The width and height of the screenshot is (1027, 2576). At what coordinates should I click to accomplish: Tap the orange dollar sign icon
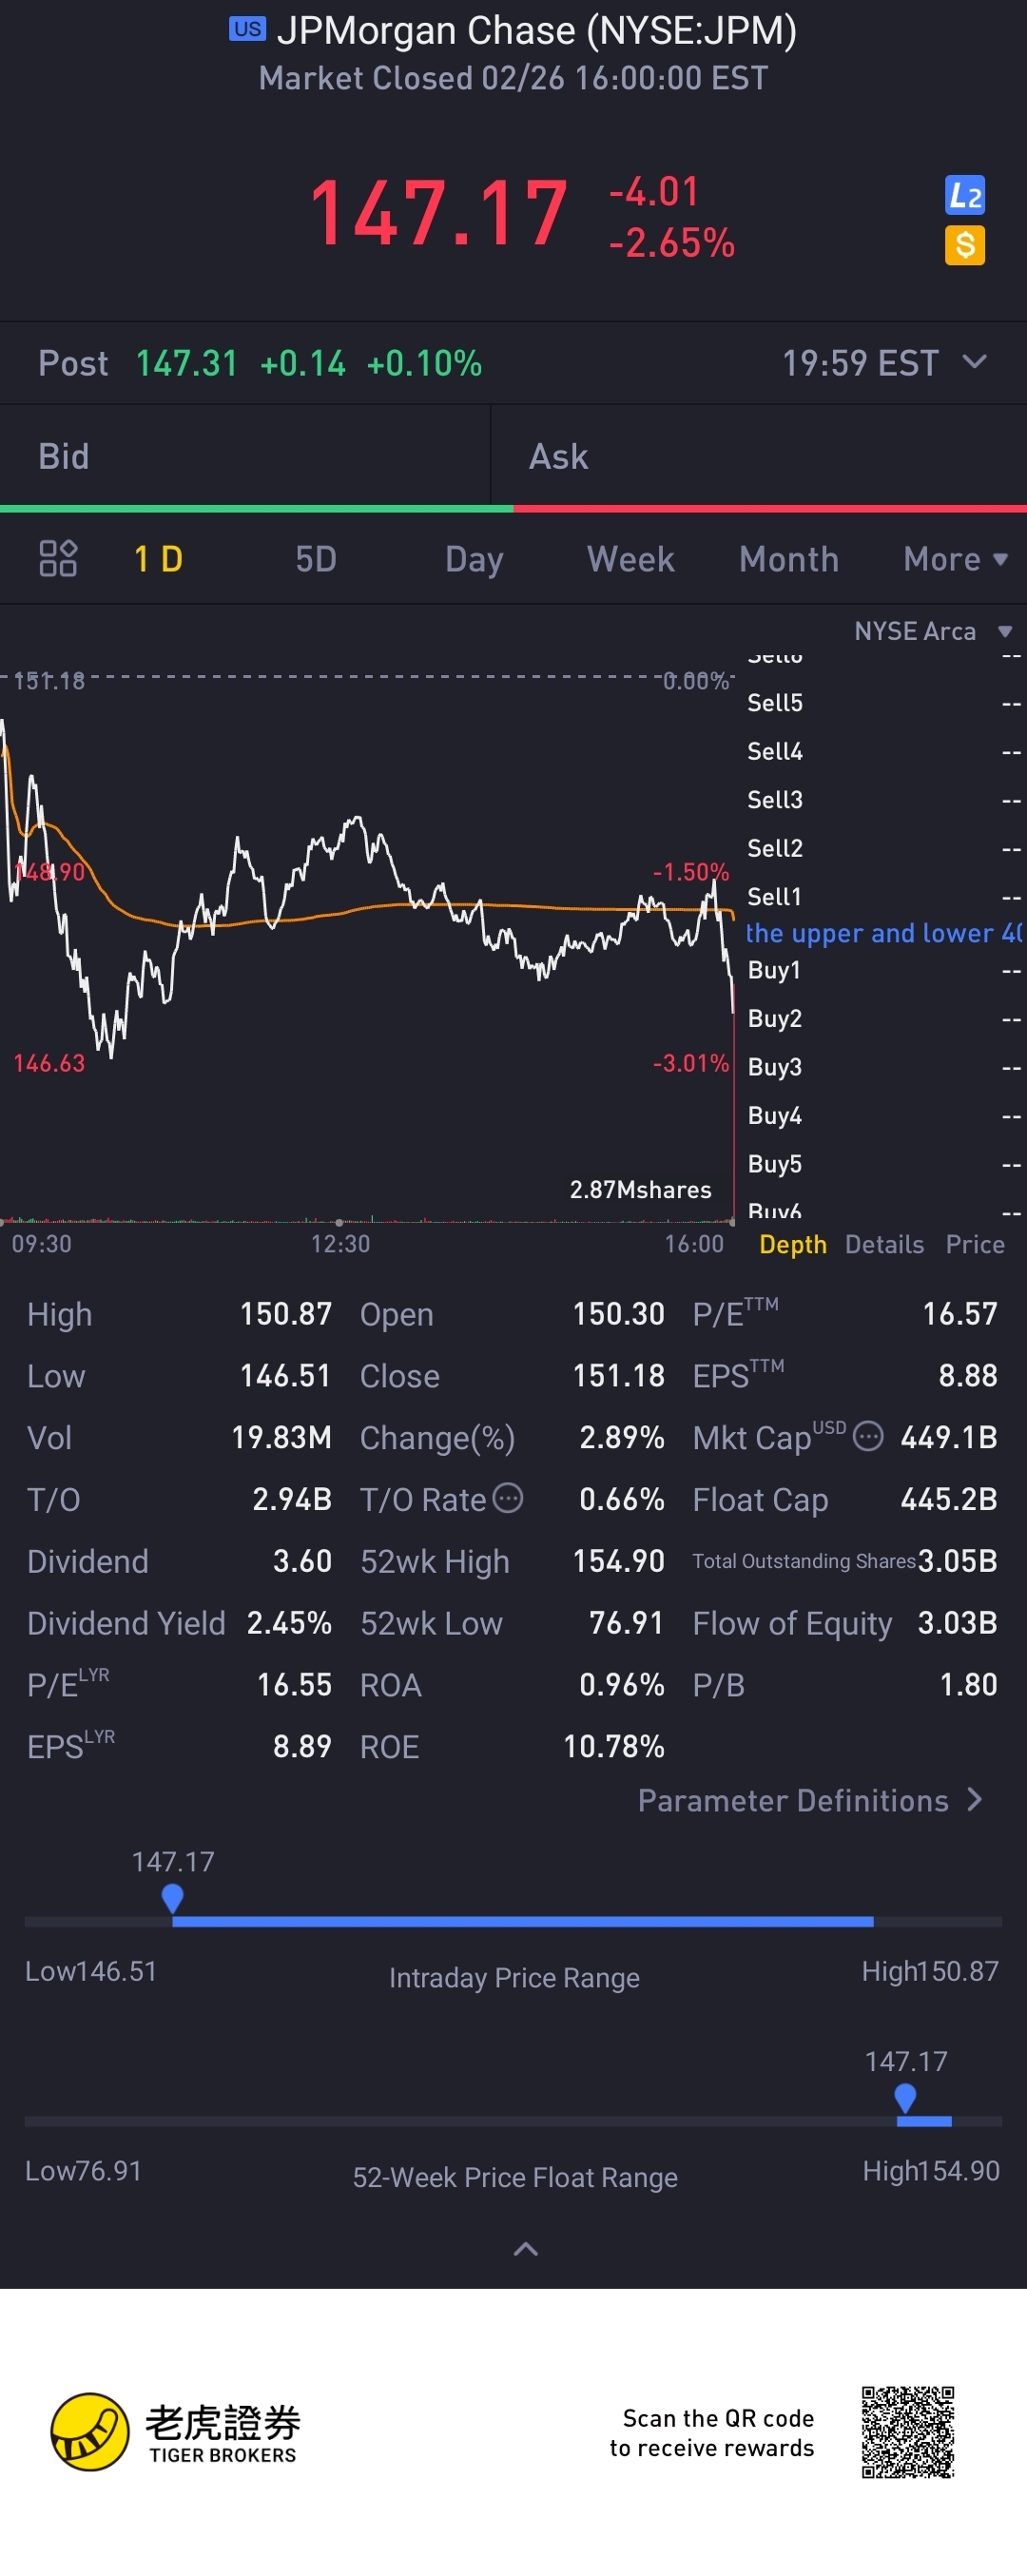tap(964, 245)
